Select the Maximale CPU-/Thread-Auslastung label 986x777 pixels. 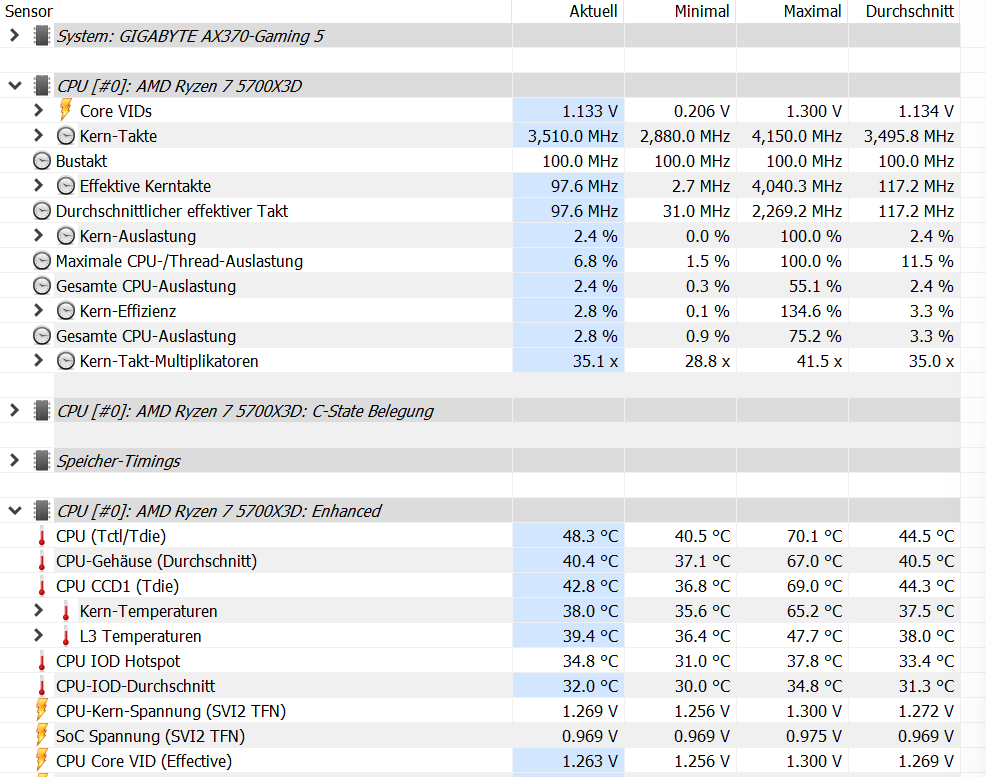(179, 261)
